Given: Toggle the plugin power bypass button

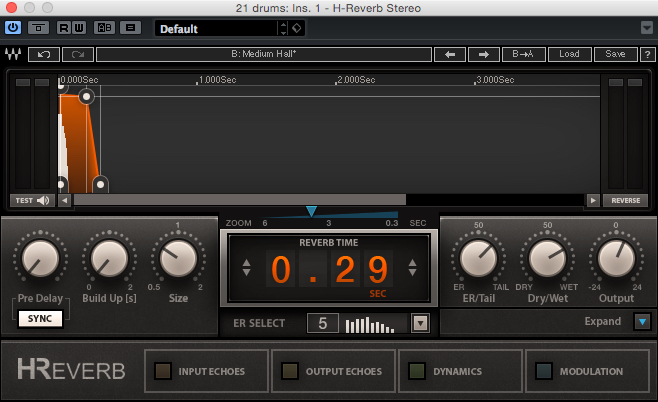Looking at the screenshot, I should [13, 28].
